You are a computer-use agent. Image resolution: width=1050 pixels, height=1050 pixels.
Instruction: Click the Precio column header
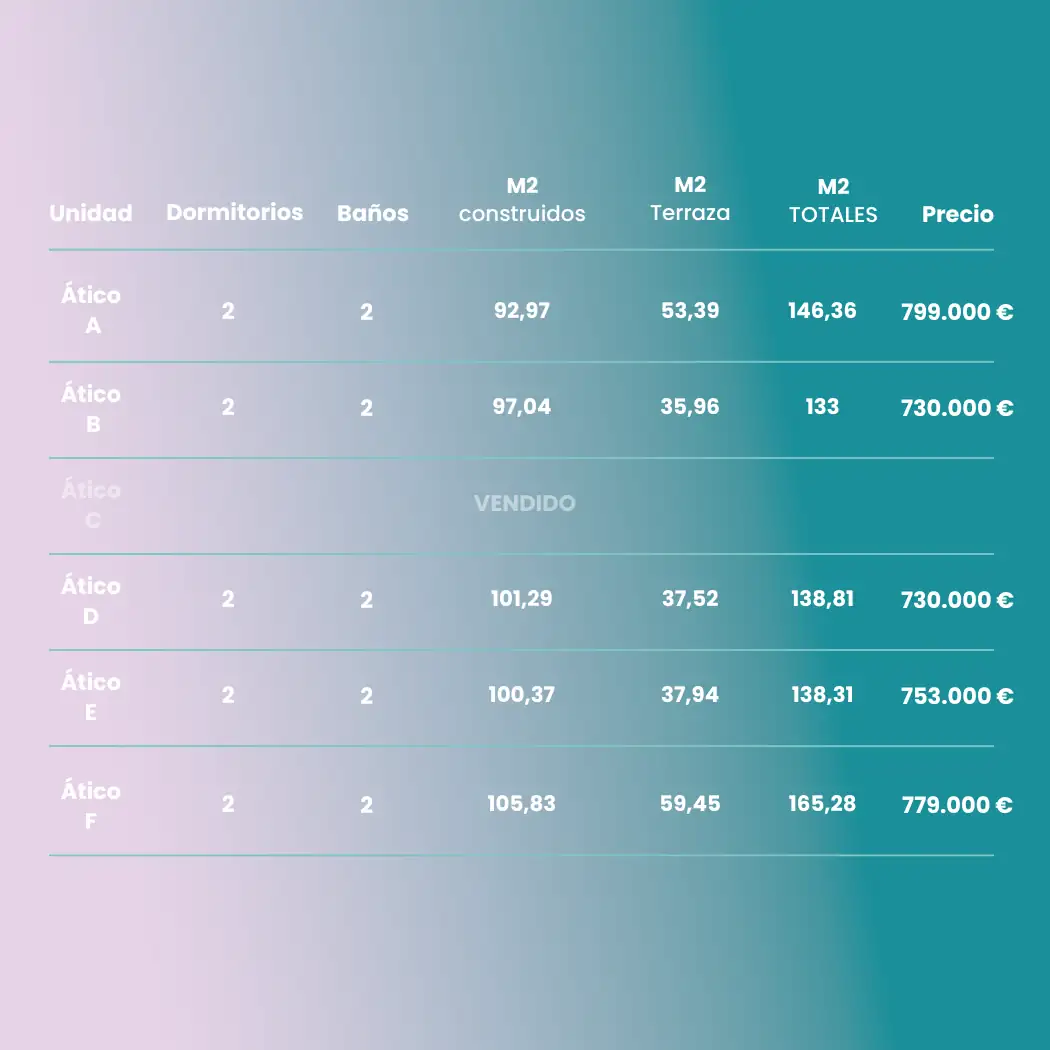957,213
